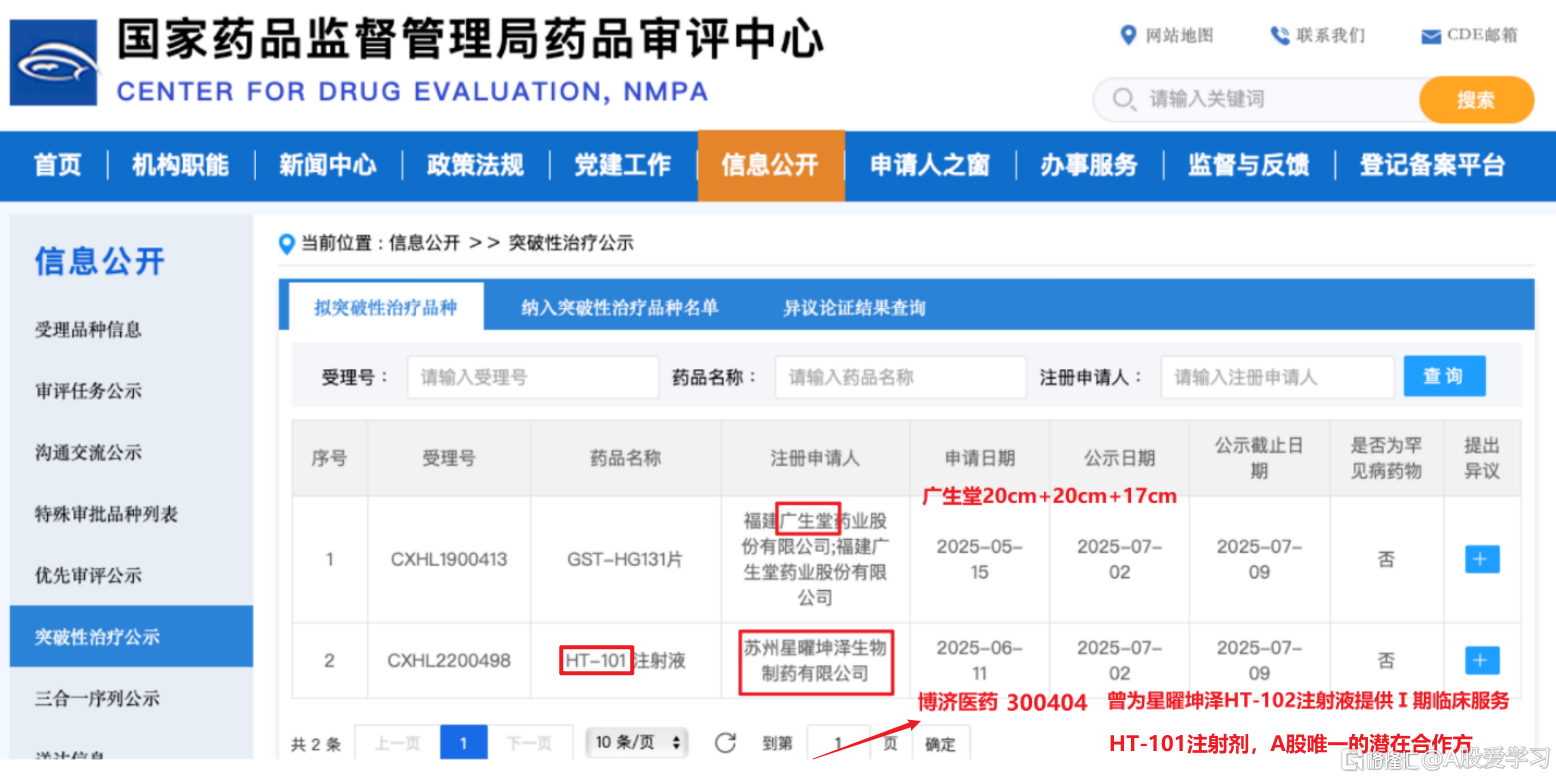Open 首页 in main navigation
The height and width of the screenshot is (778, 1556).
pyautogui.click(x=58, y=165)
